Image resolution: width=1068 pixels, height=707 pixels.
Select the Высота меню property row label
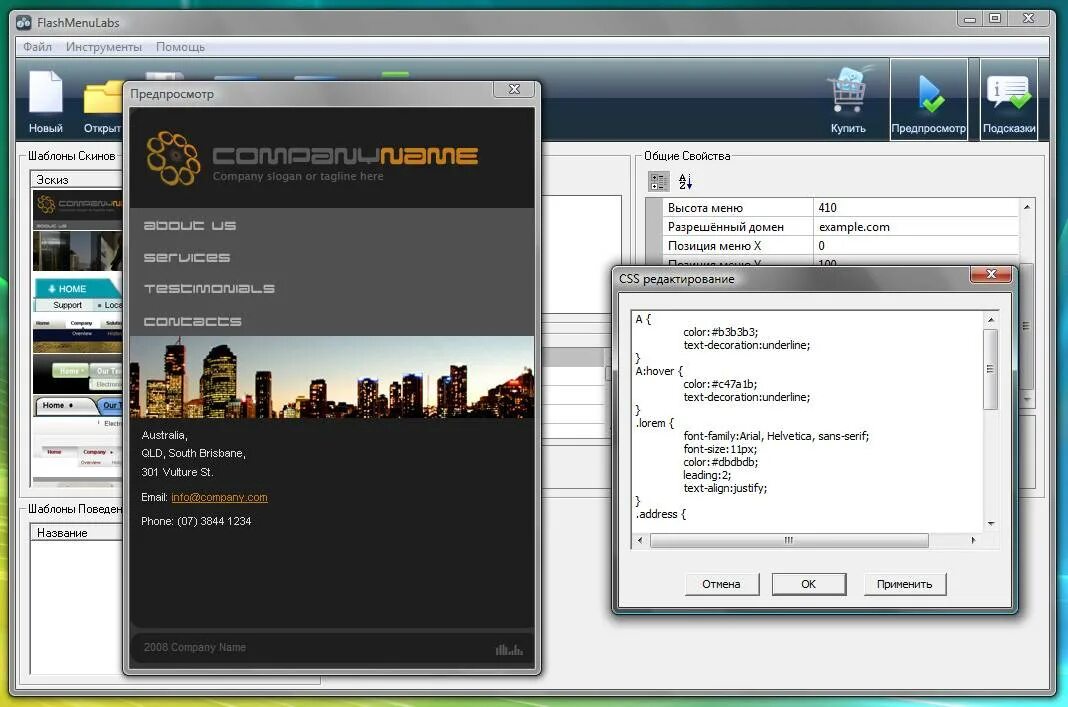pos(738,208)
